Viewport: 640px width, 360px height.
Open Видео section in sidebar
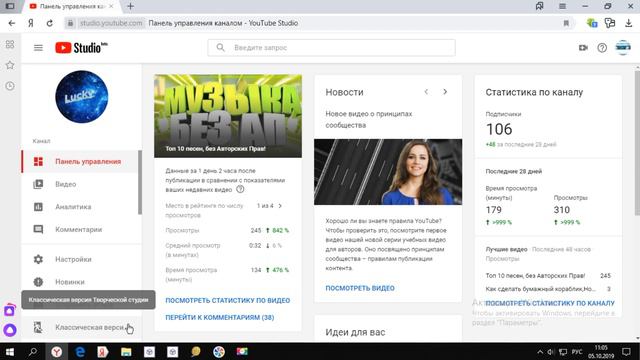pos(80,184)
